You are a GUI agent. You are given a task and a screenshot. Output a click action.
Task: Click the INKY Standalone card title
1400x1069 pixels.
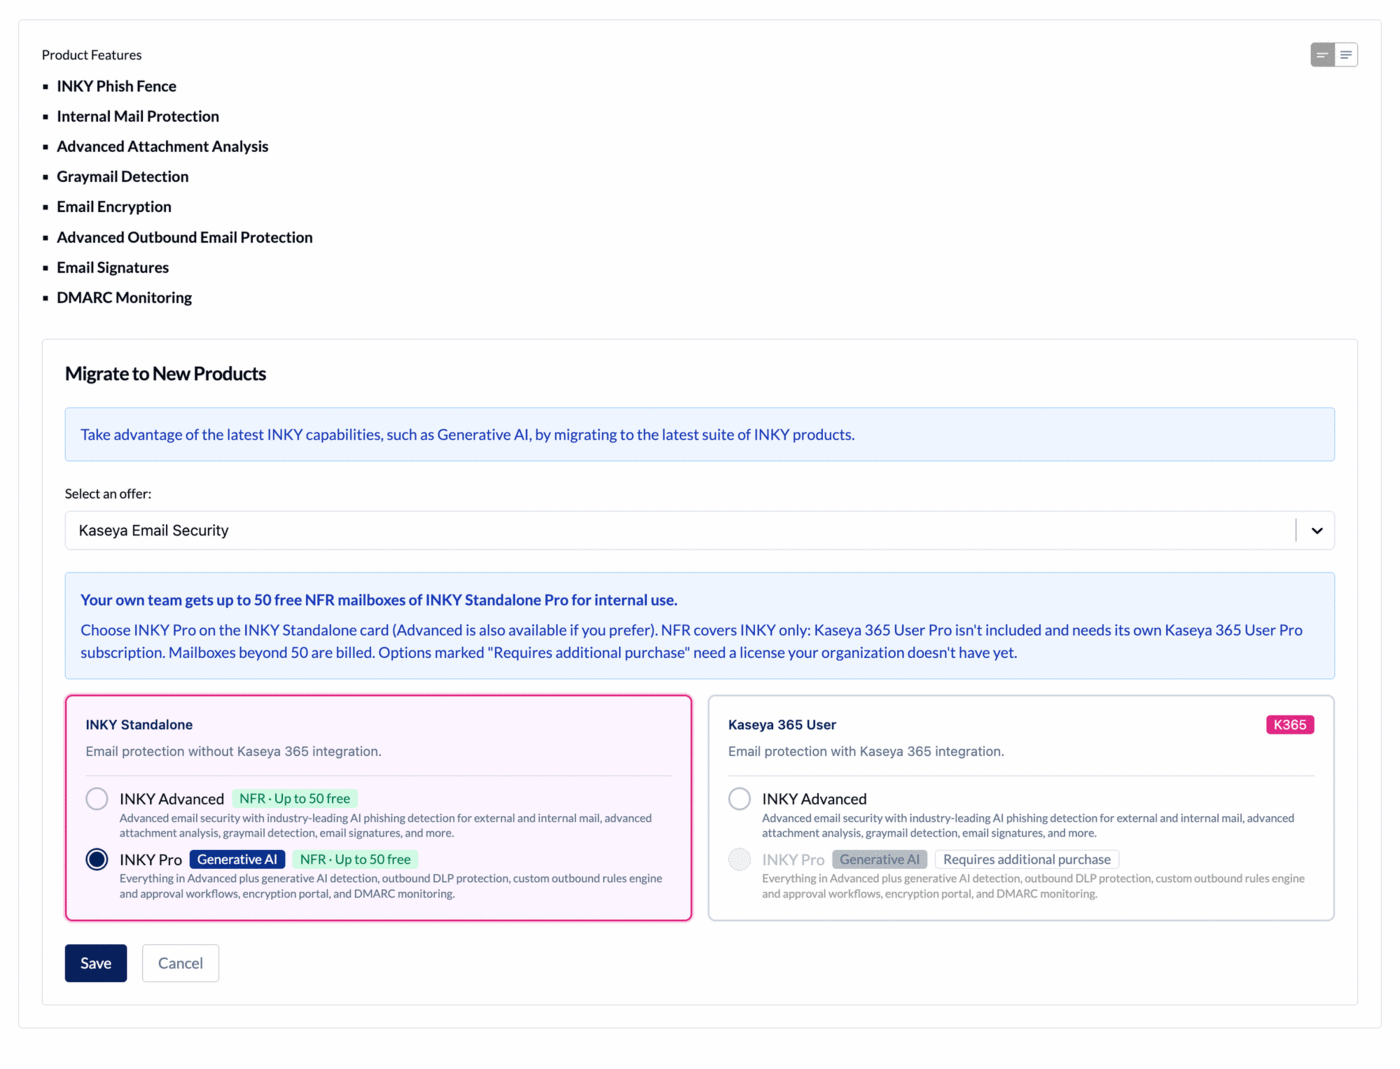point(139,725)
